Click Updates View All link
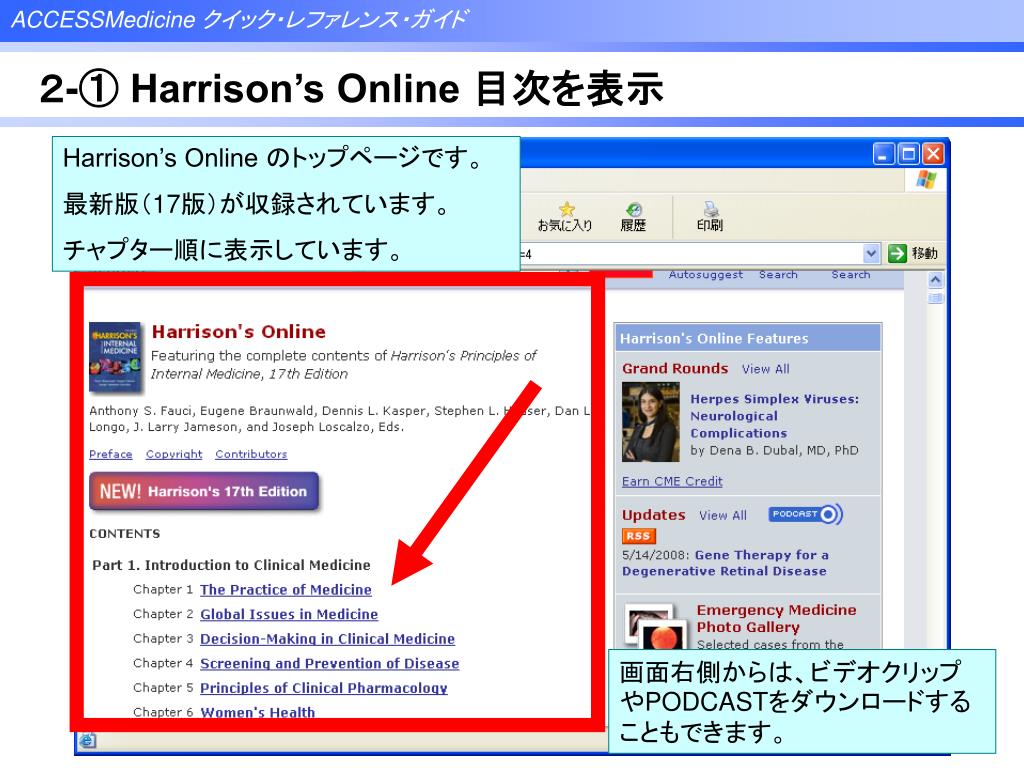The image size is (1024, 768). click(x=722, y=515)
